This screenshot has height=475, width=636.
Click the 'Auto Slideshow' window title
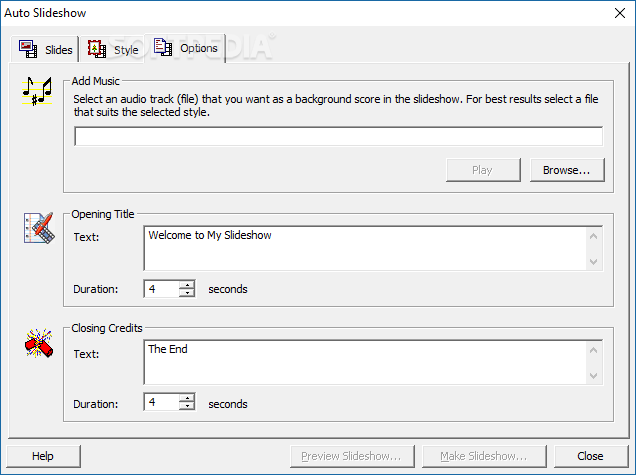point(45,13)
